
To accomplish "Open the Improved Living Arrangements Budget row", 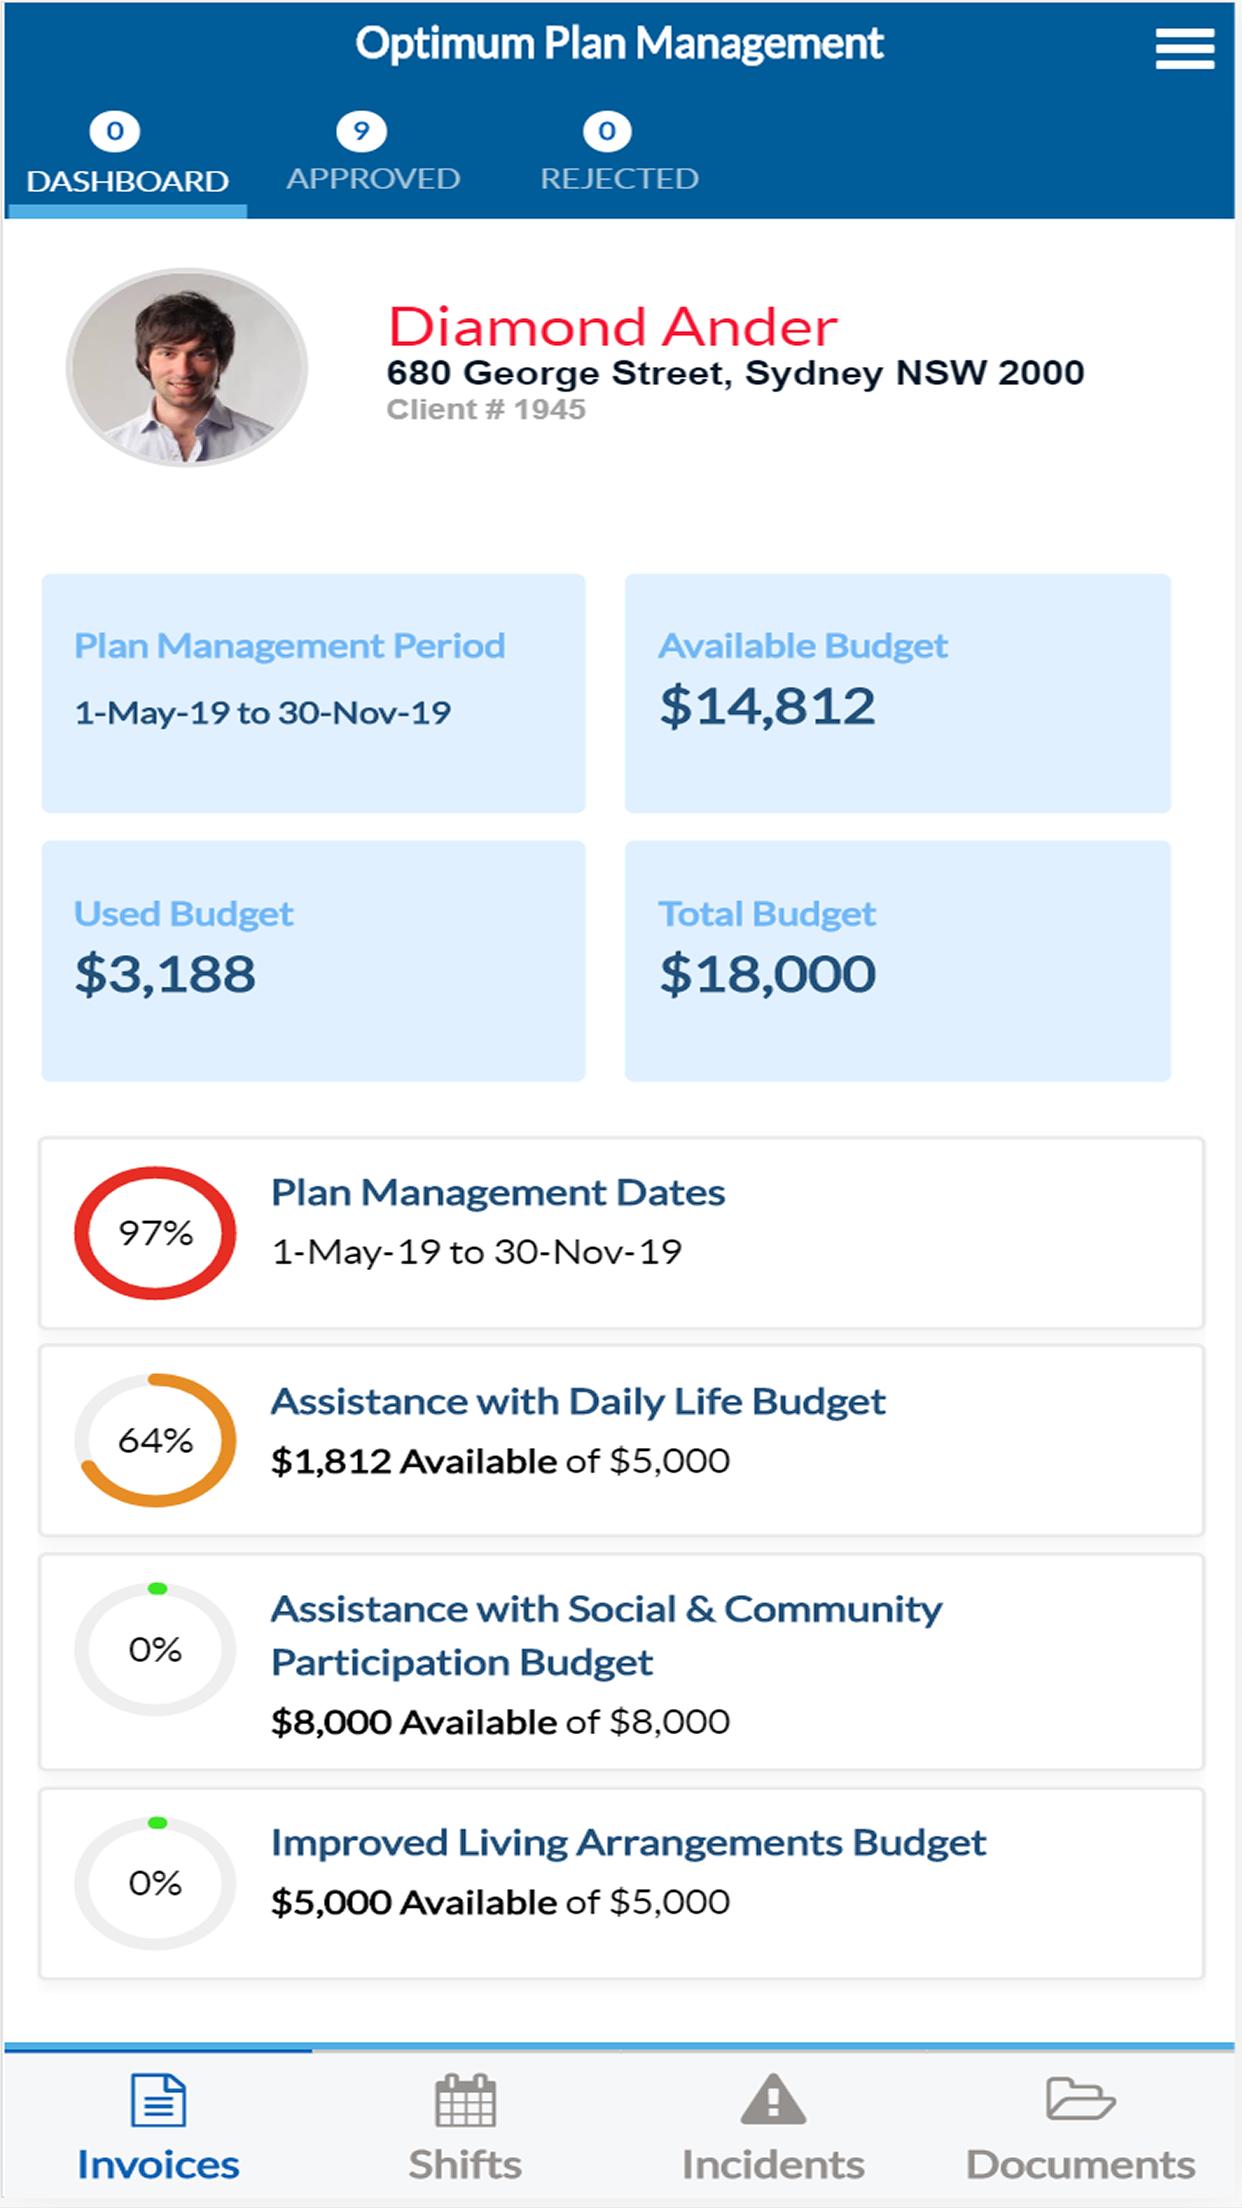I will (621, 1883).
